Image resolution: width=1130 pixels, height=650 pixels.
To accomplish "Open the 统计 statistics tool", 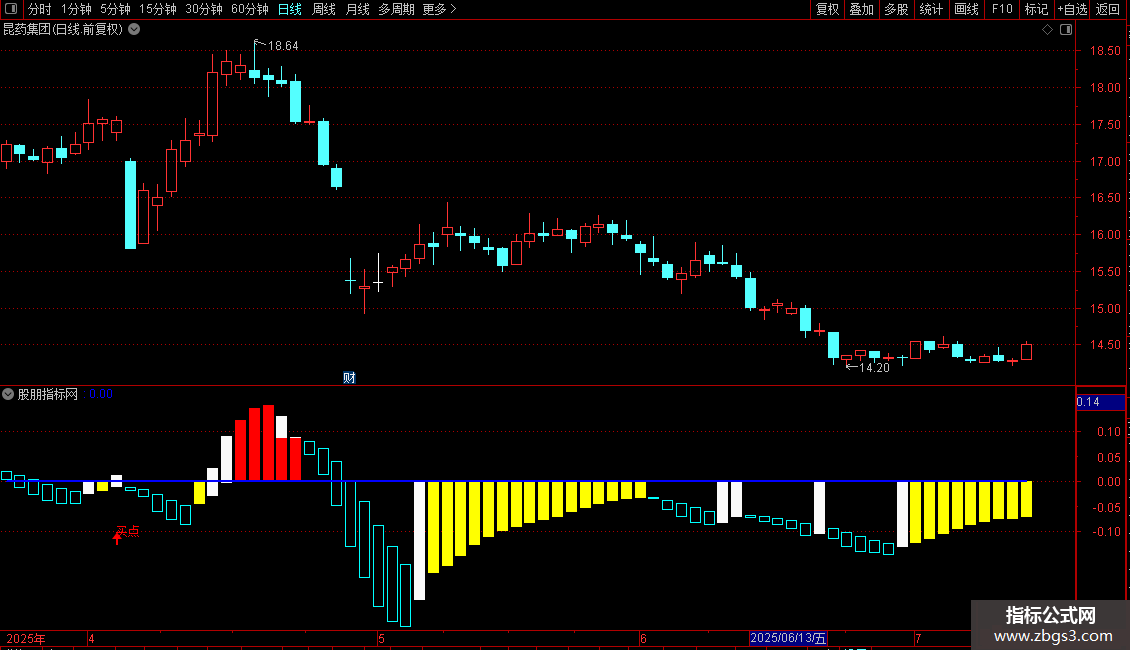I will click(931, 9).
